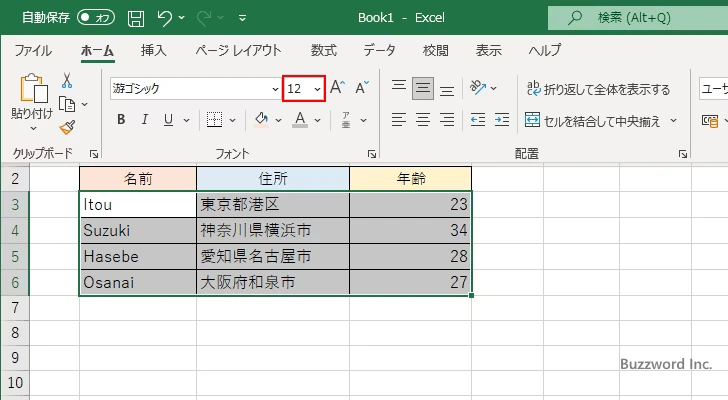
Task: Apply the Fill Color bucket
Action: 261,120
